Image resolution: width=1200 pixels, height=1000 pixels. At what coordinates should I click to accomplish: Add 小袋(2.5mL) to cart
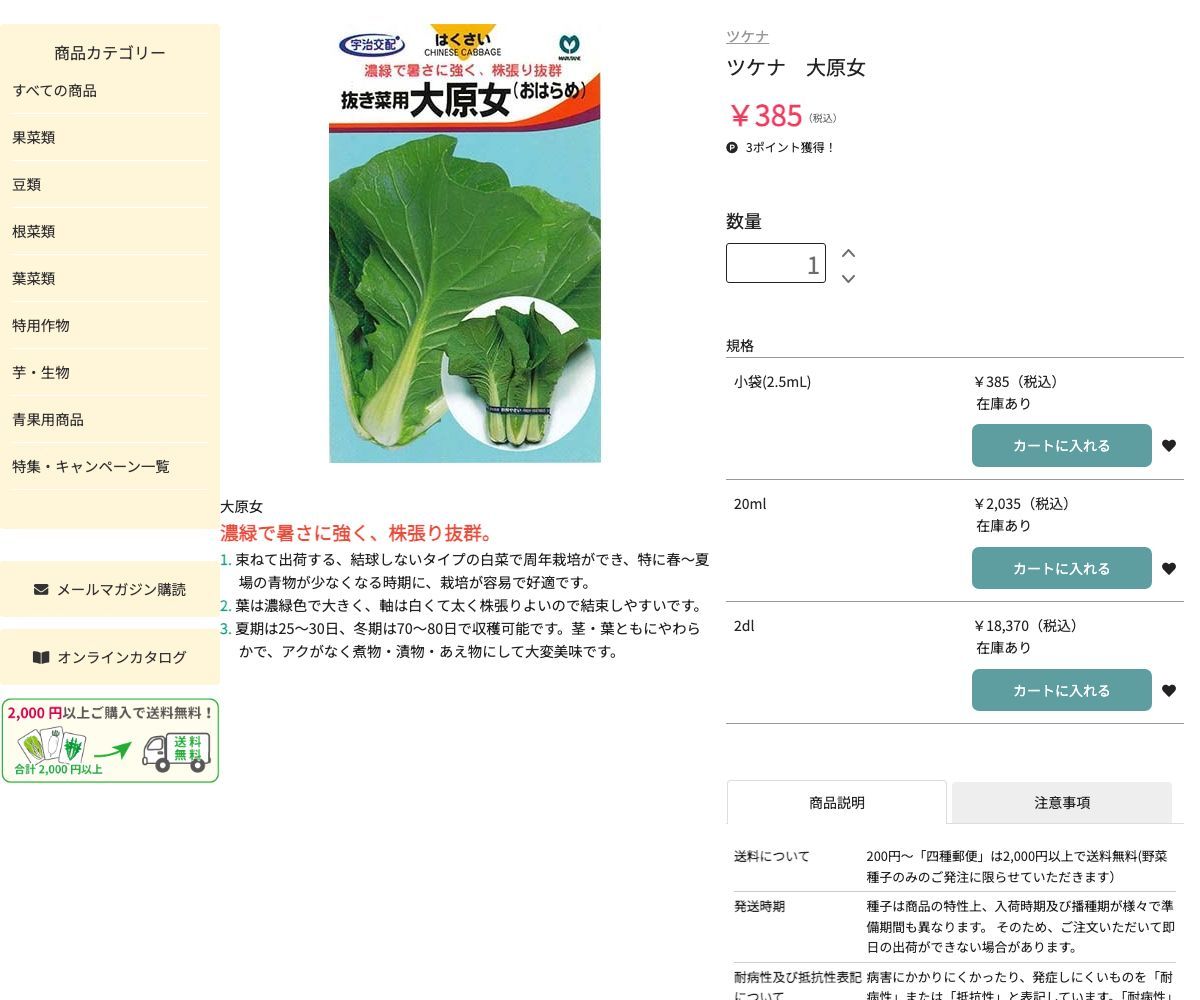tap(1061, 446)
